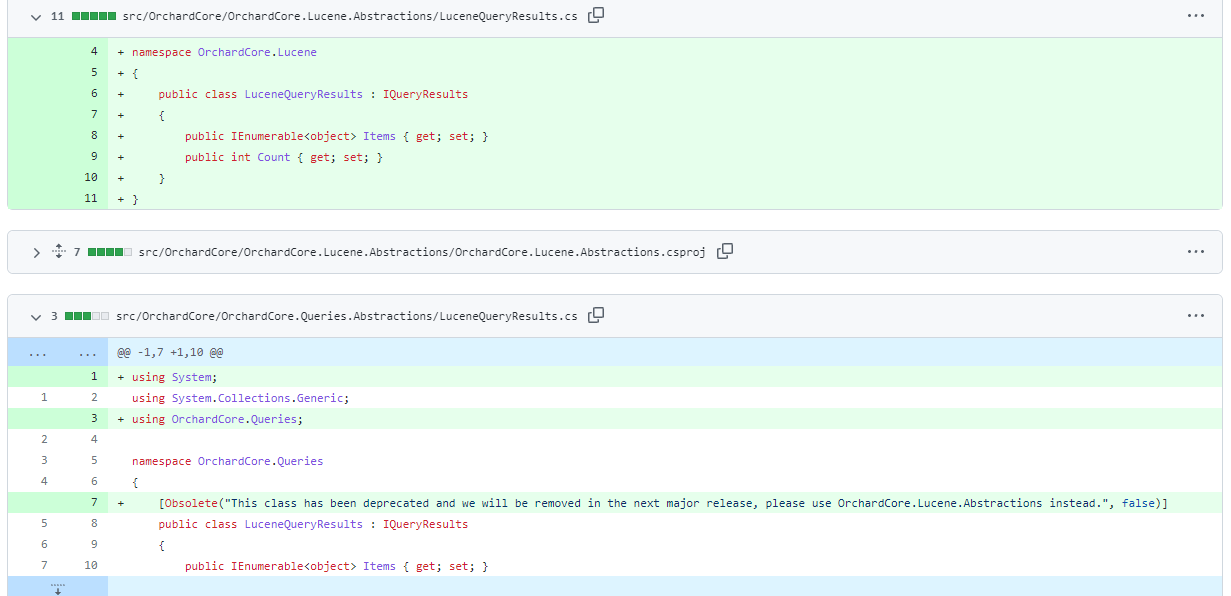Click the diffstat squares of first LuceneQueryResults.cs
Image resolution: width=1231 pixels, height=596 pixels.
[x=94, y=16]
